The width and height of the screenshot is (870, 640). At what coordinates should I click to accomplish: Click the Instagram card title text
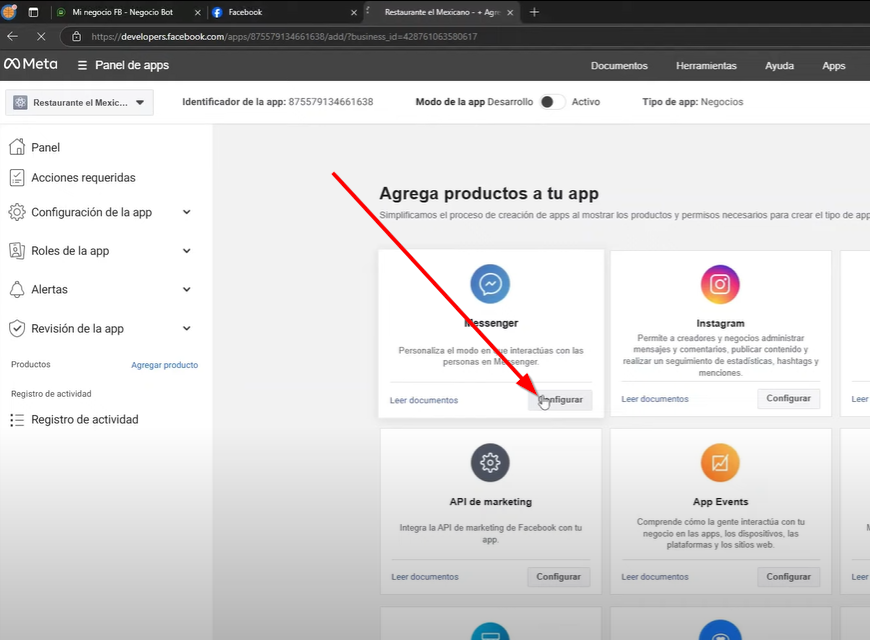720,324
